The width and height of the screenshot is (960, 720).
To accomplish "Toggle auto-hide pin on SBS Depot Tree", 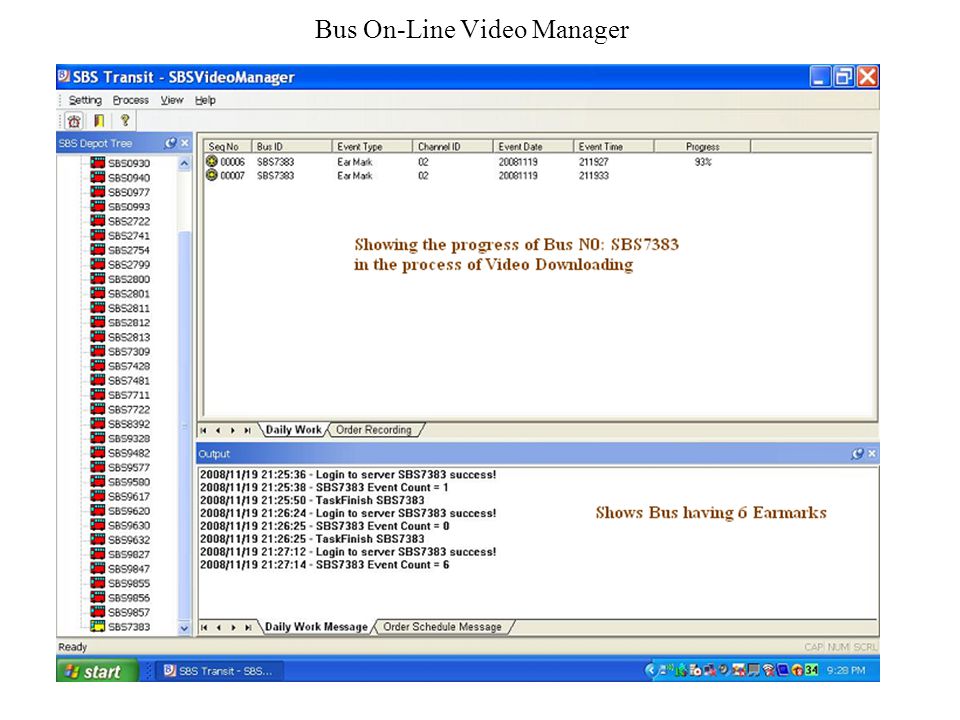I will point(170,143).
